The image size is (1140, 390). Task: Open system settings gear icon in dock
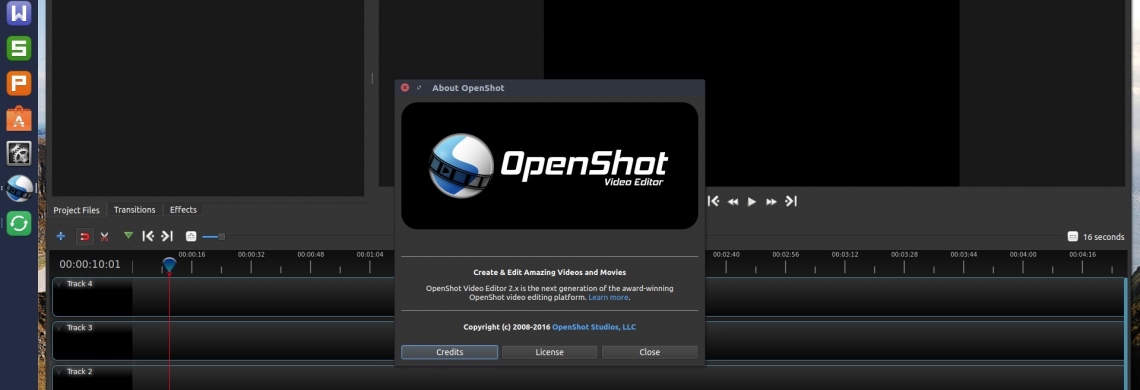pos(19,153)
